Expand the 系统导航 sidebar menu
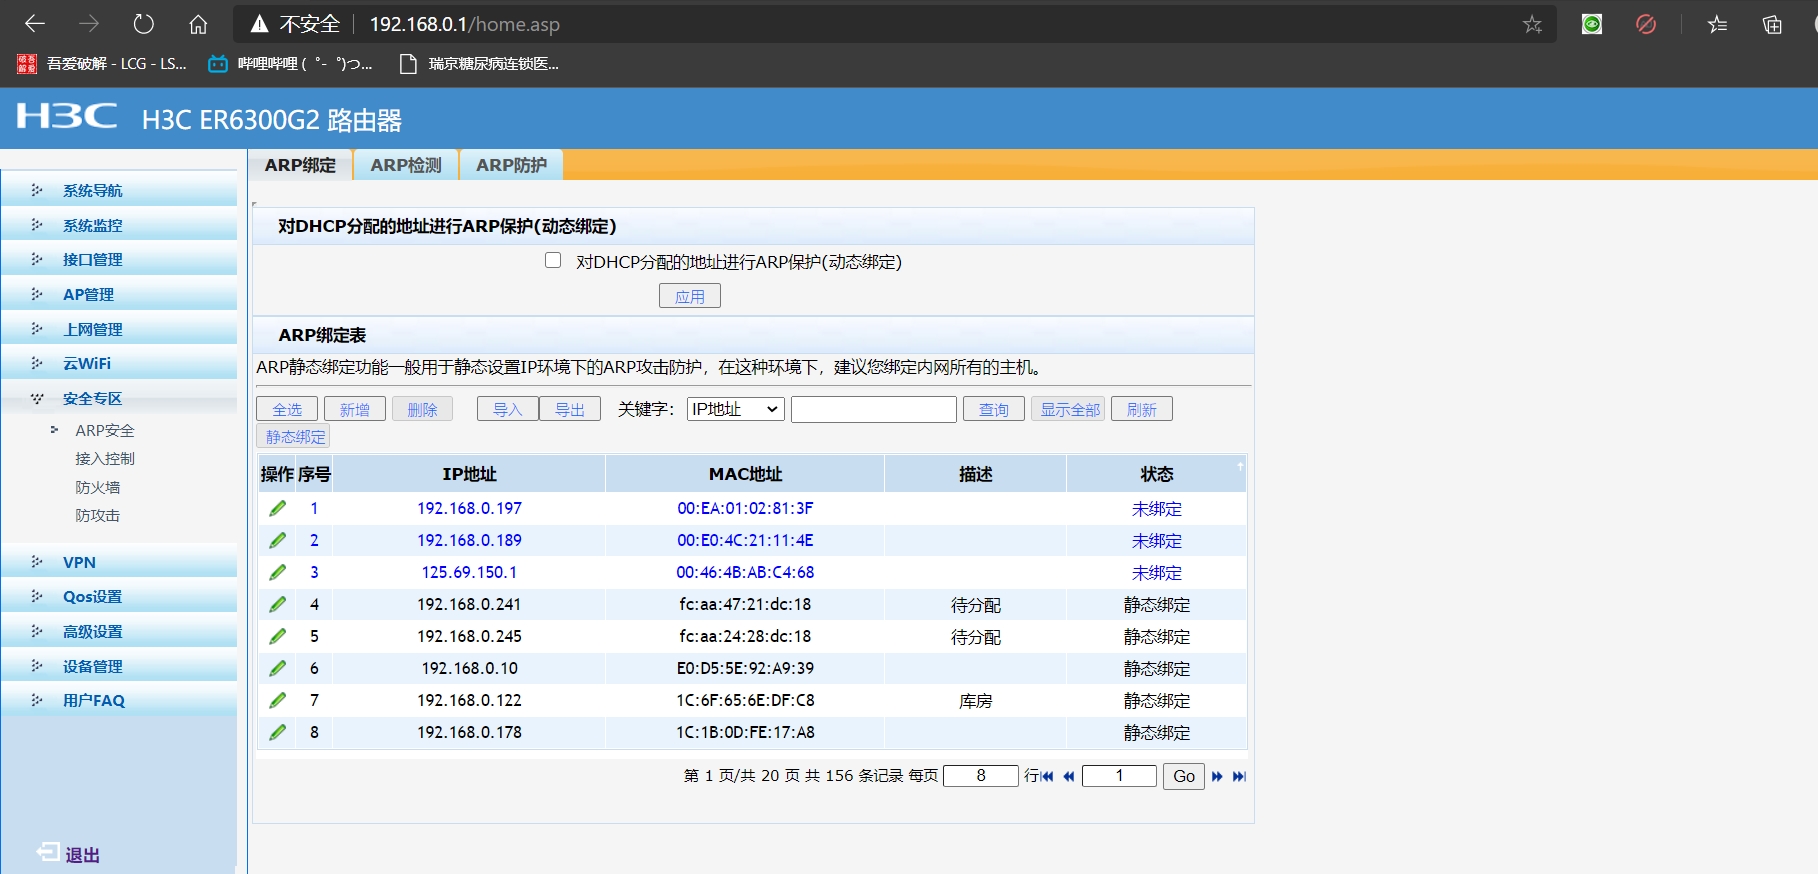This screenshot has height=874, width=1818. (92, 190)
